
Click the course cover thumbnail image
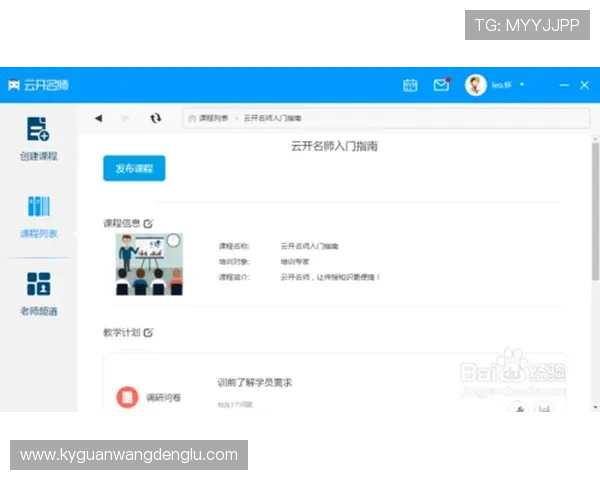(149, 264)
